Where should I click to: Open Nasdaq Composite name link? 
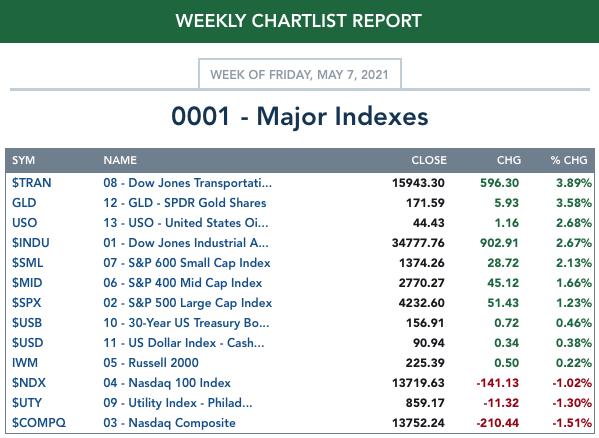(x=169, y=423)
